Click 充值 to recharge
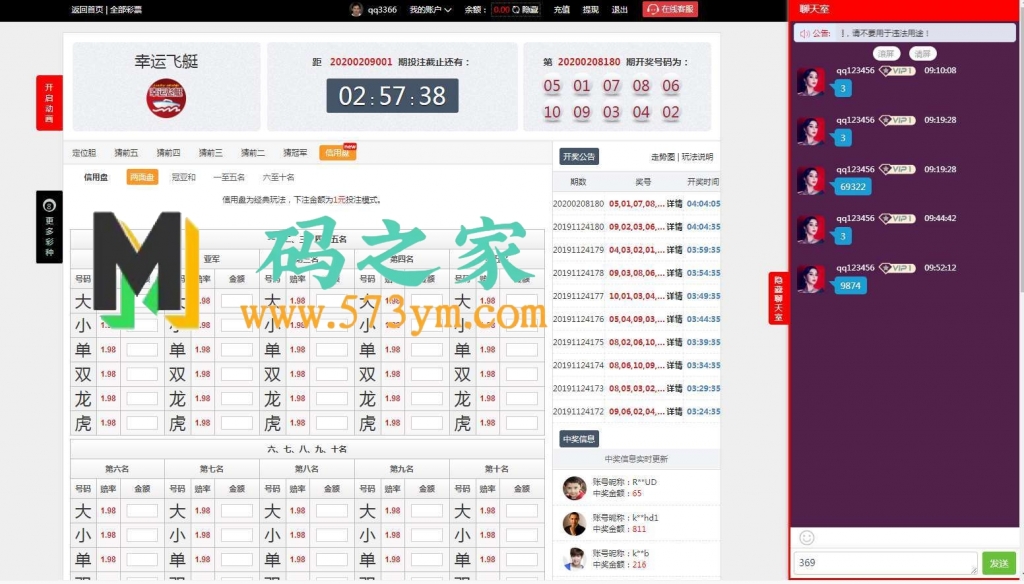 562,10
